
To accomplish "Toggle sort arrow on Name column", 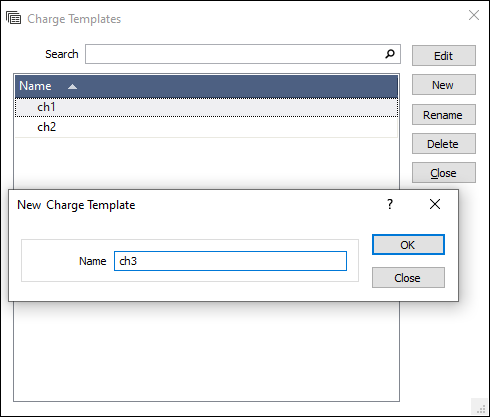I will click(72, 87).
